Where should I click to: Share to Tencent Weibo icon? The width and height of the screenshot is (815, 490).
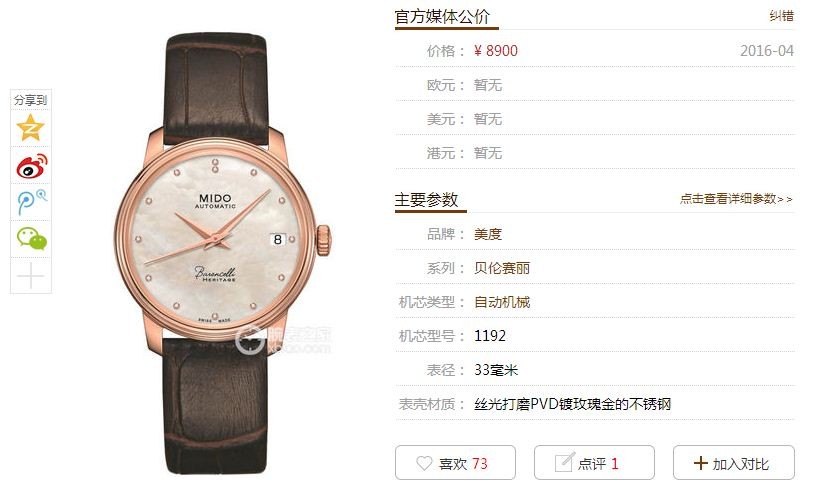[31, 202]
